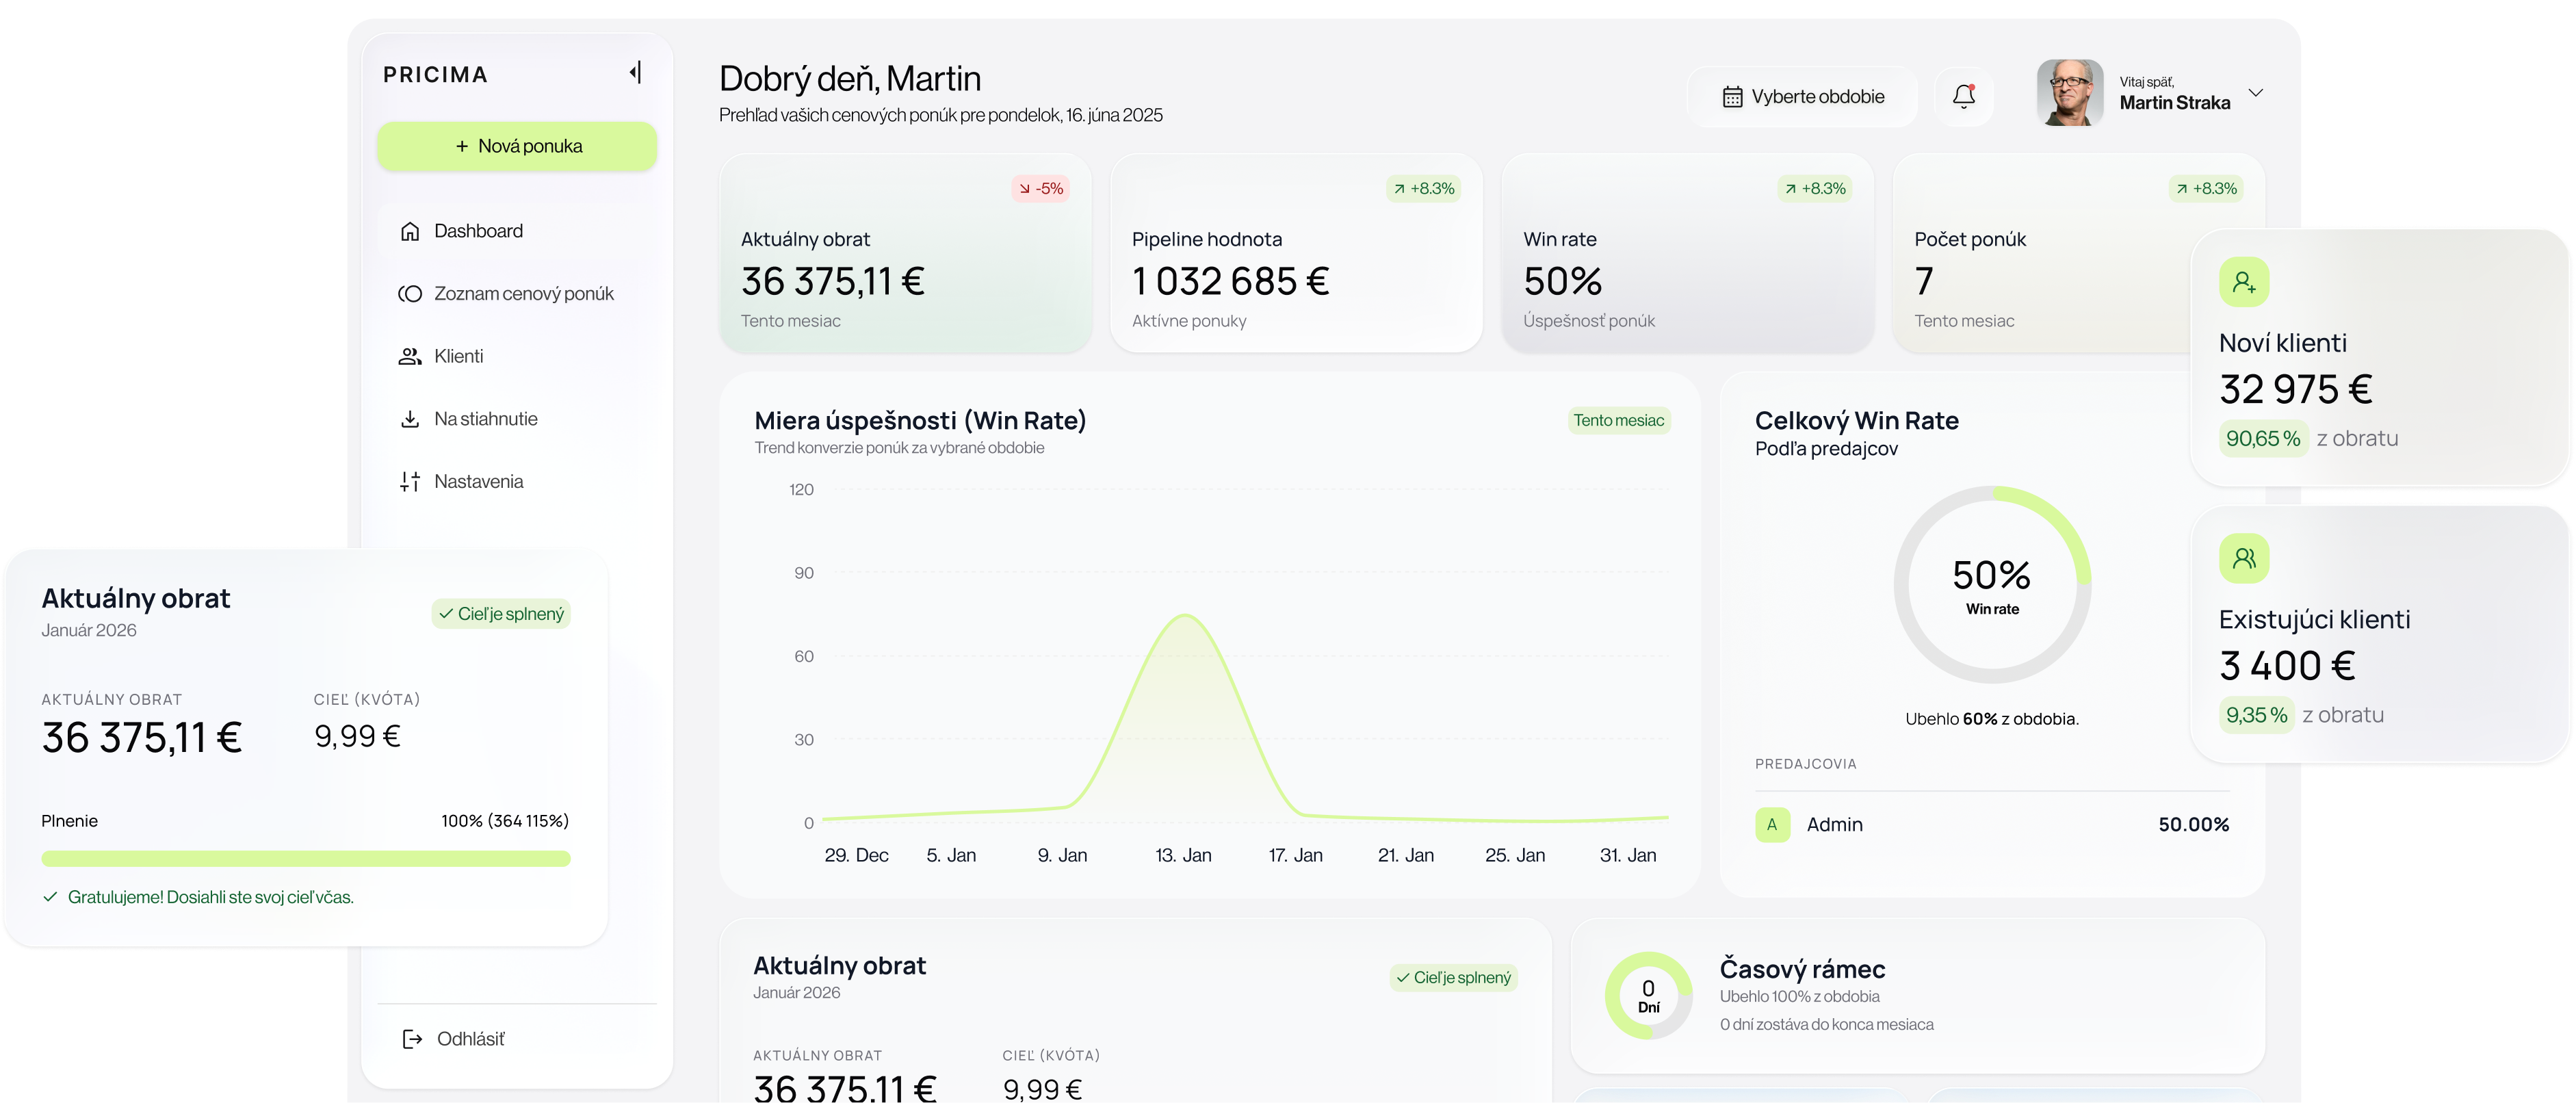Collapse the sidebar using the arrow icon
The width and height of the screenshot is (2576, 1103).
click(x=636, y=72)
